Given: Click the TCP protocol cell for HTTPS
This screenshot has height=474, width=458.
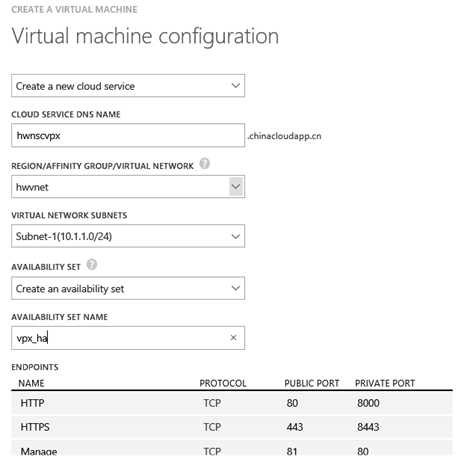Looking at the screenshot, I should click(212, 427).
